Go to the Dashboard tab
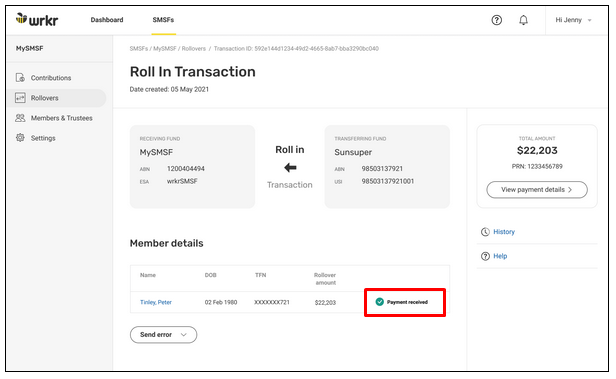Screen dimensions: 616x379 (x=107, y=20)
